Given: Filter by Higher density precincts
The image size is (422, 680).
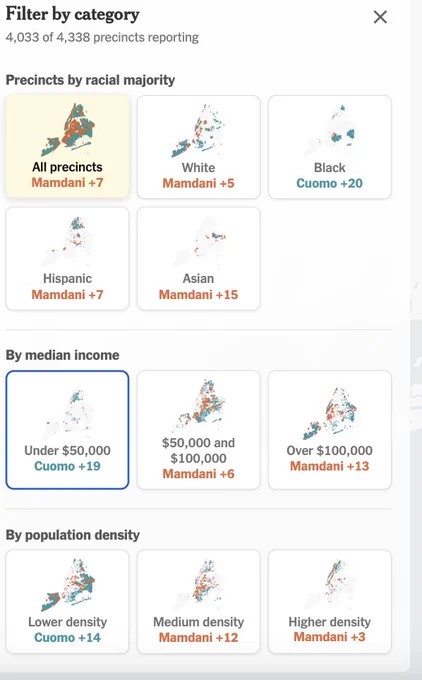Looking at the screenshot, I should point(330,602).
